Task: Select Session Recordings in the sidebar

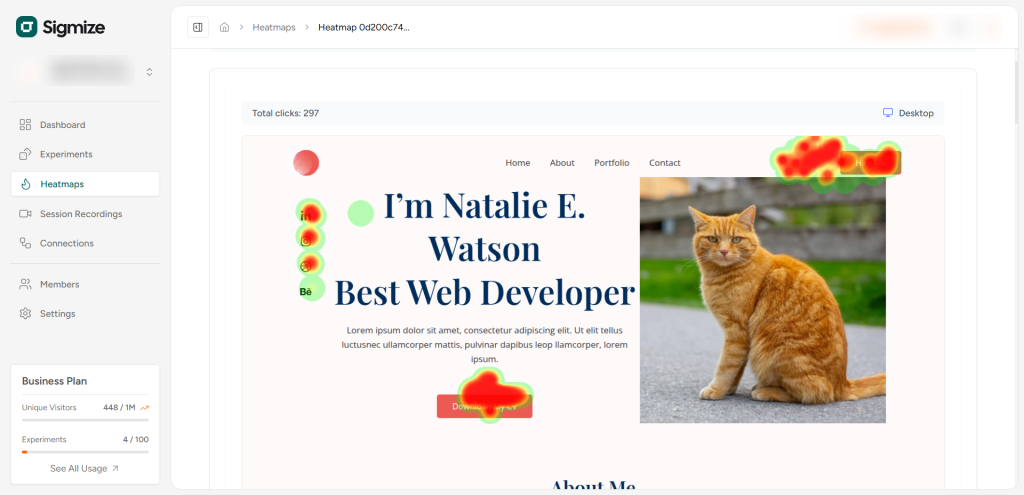Action: (x=85, y=214)
